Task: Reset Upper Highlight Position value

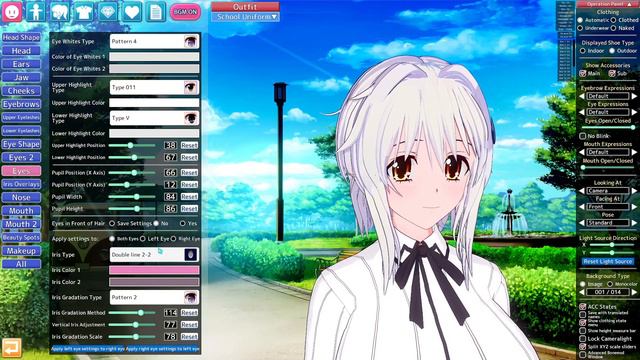Action: coord(189,145)
